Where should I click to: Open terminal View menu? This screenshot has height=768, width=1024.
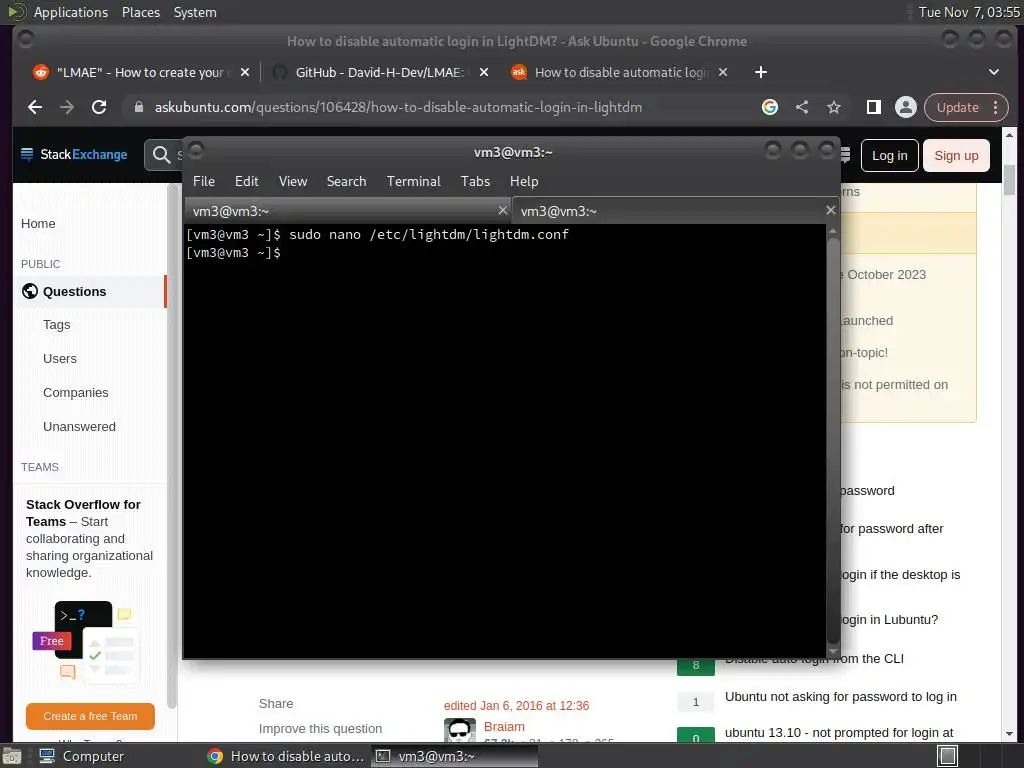[293, 181]
